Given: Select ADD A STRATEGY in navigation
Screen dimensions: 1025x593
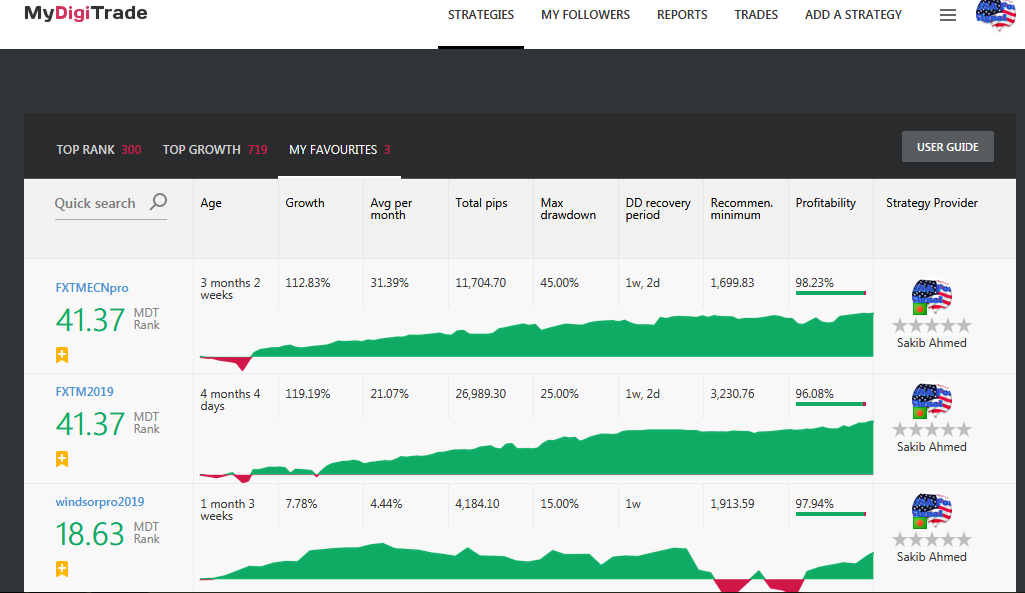Looking at the screenshot, I should (853, 14).
